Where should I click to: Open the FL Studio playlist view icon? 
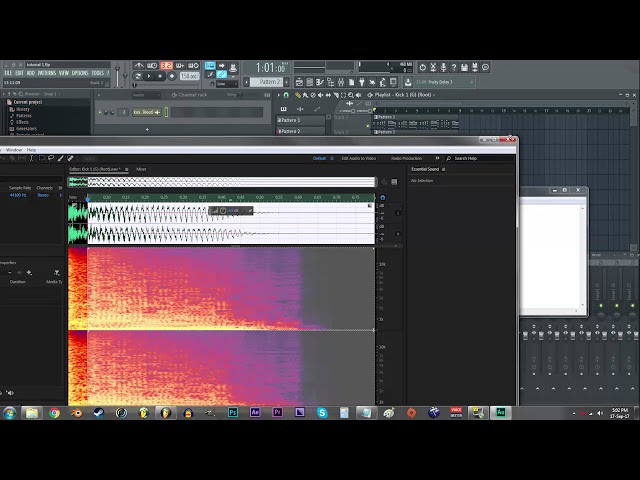[x=299, y=82]
